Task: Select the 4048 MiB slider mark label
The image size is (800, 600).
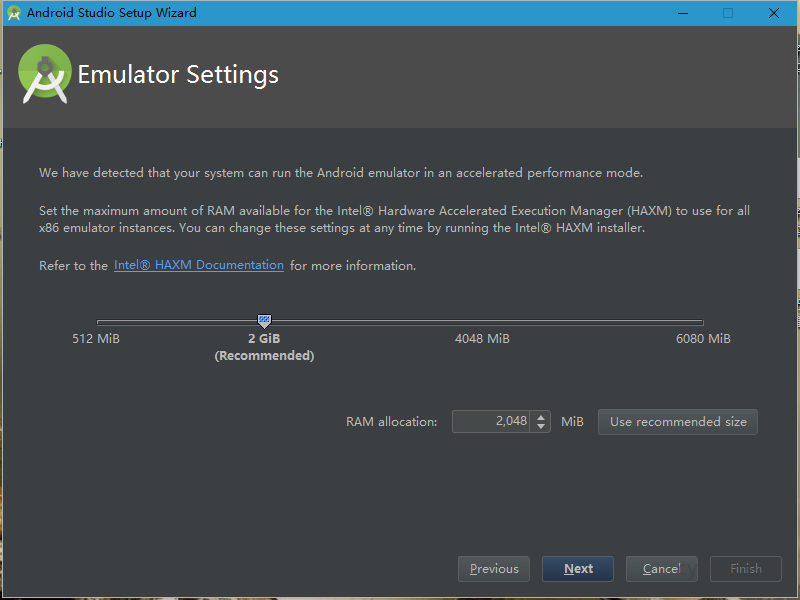Action: pyautogui.click(x=482, y=339)
